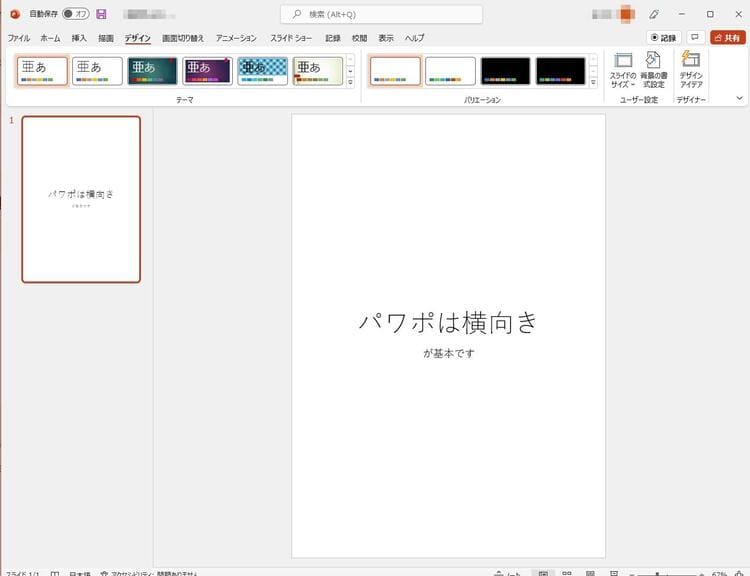
Task: Switch to the ホーム tab
Action: click(50, 38)
